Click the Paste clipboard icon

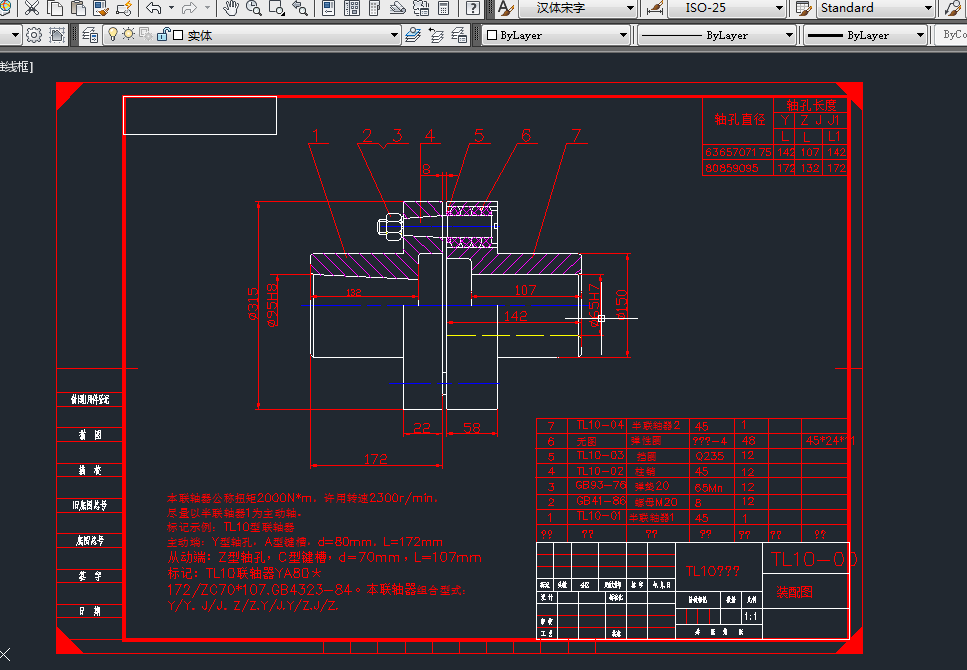78,8
